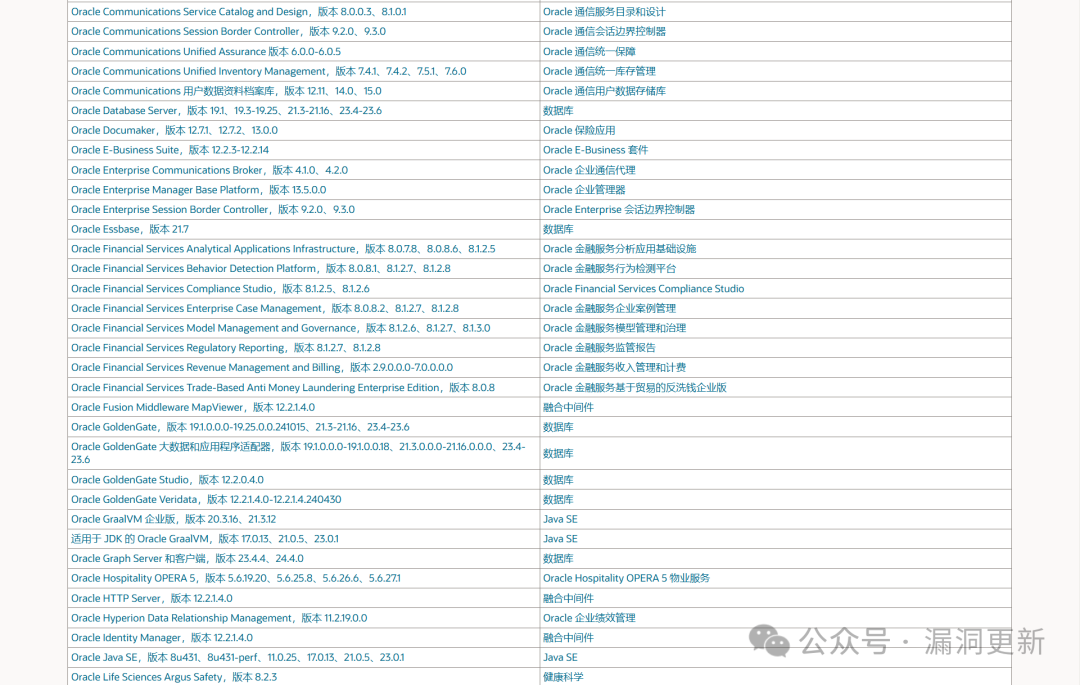Click Financial Services Model Management and Governance
The width and height of the screenshot is (1080, 685).
[x=280, y=328]
